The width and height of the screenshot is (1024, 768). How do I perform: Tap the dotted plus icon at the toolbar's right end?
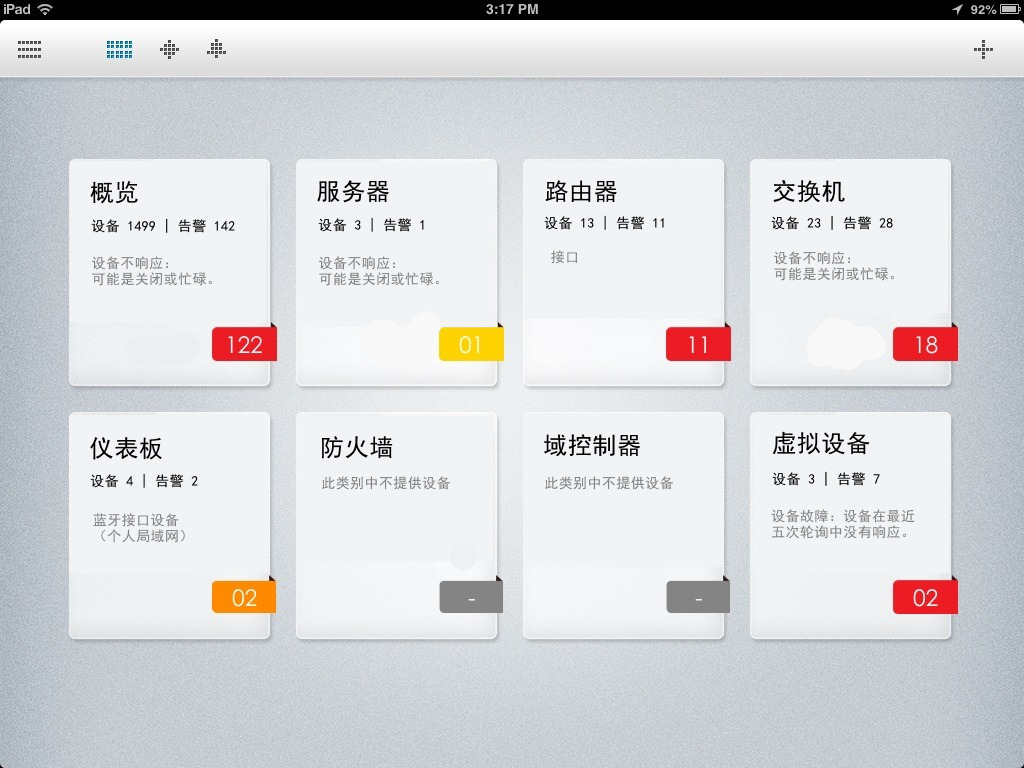(x=983, y=49)
